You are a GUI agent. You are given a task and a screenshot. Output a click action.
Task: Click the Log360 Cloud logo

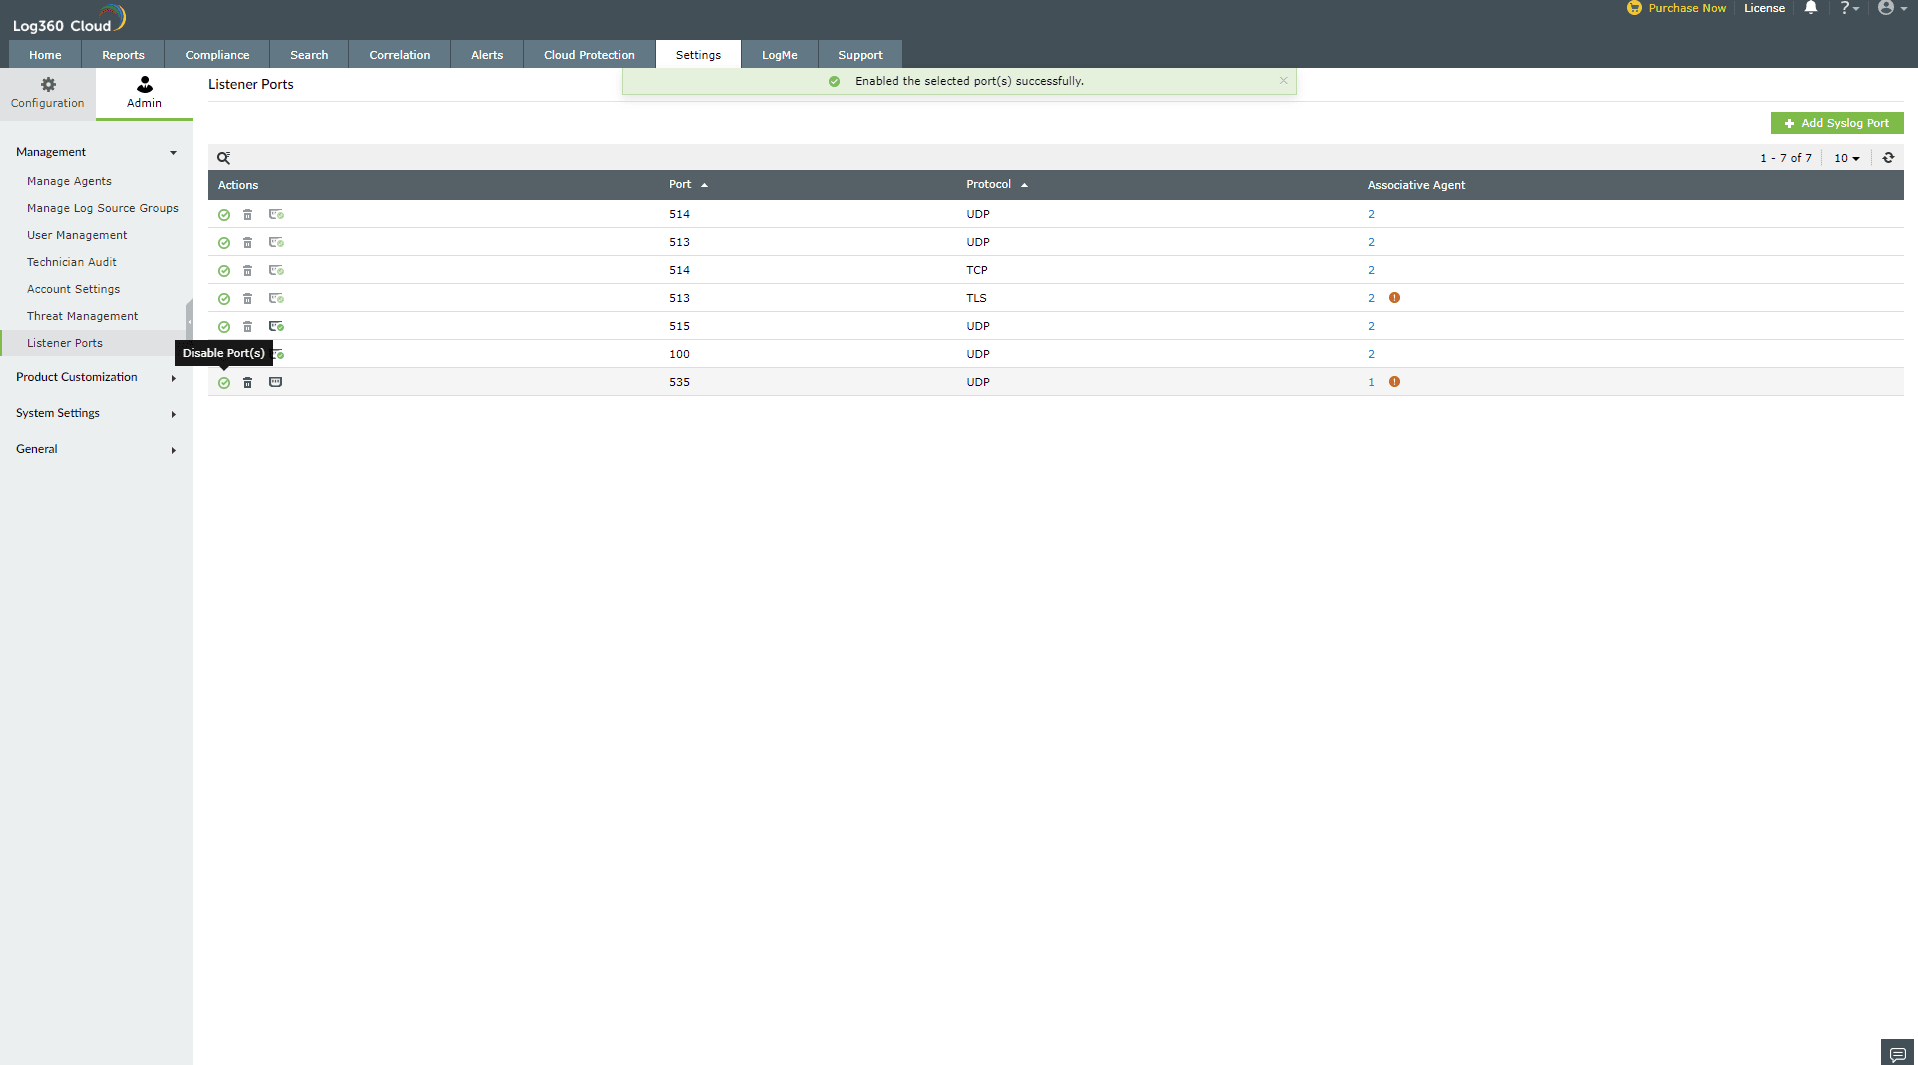pos(69,19)
